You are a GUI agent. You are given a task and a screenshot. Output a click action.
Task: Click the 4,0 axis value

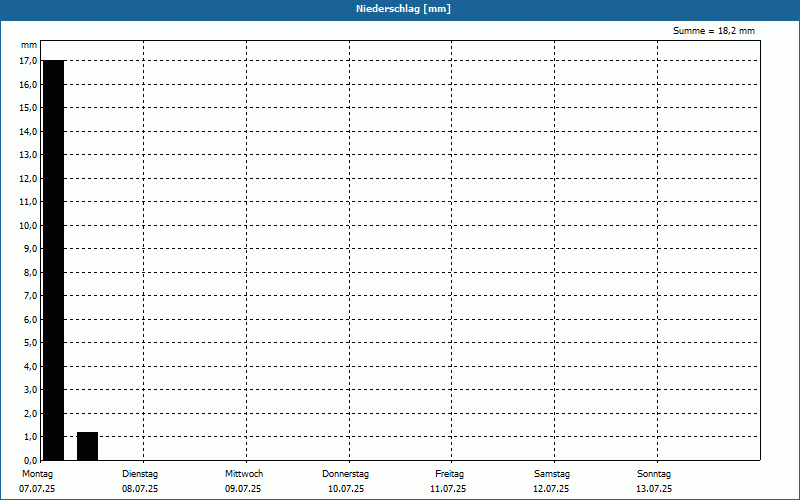[x=30, y=366]
